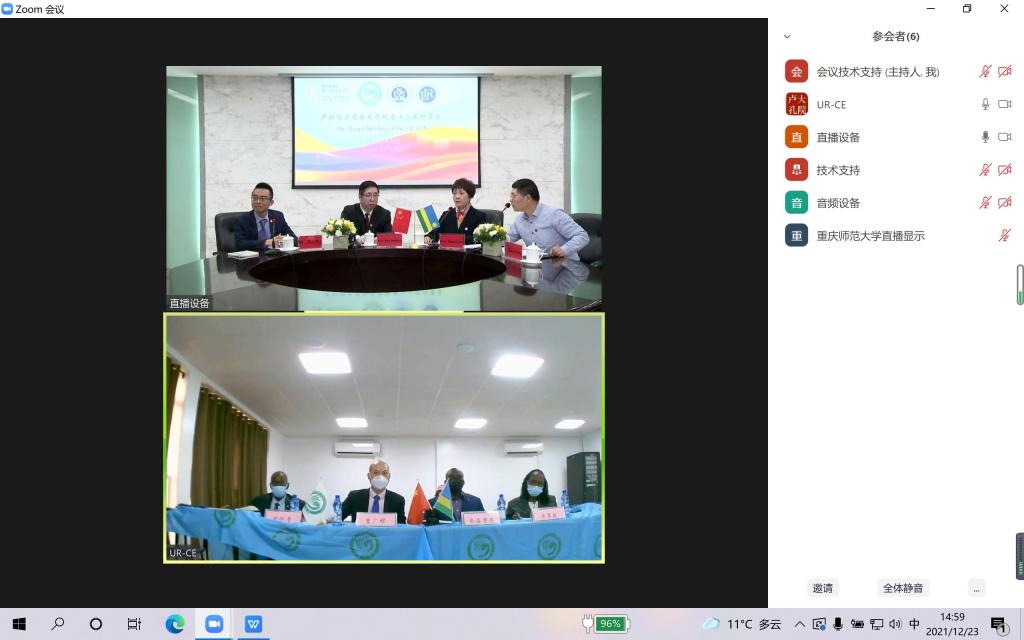Click the 邀请 button
Screen dimensions: 1024x640
point(822,588)
